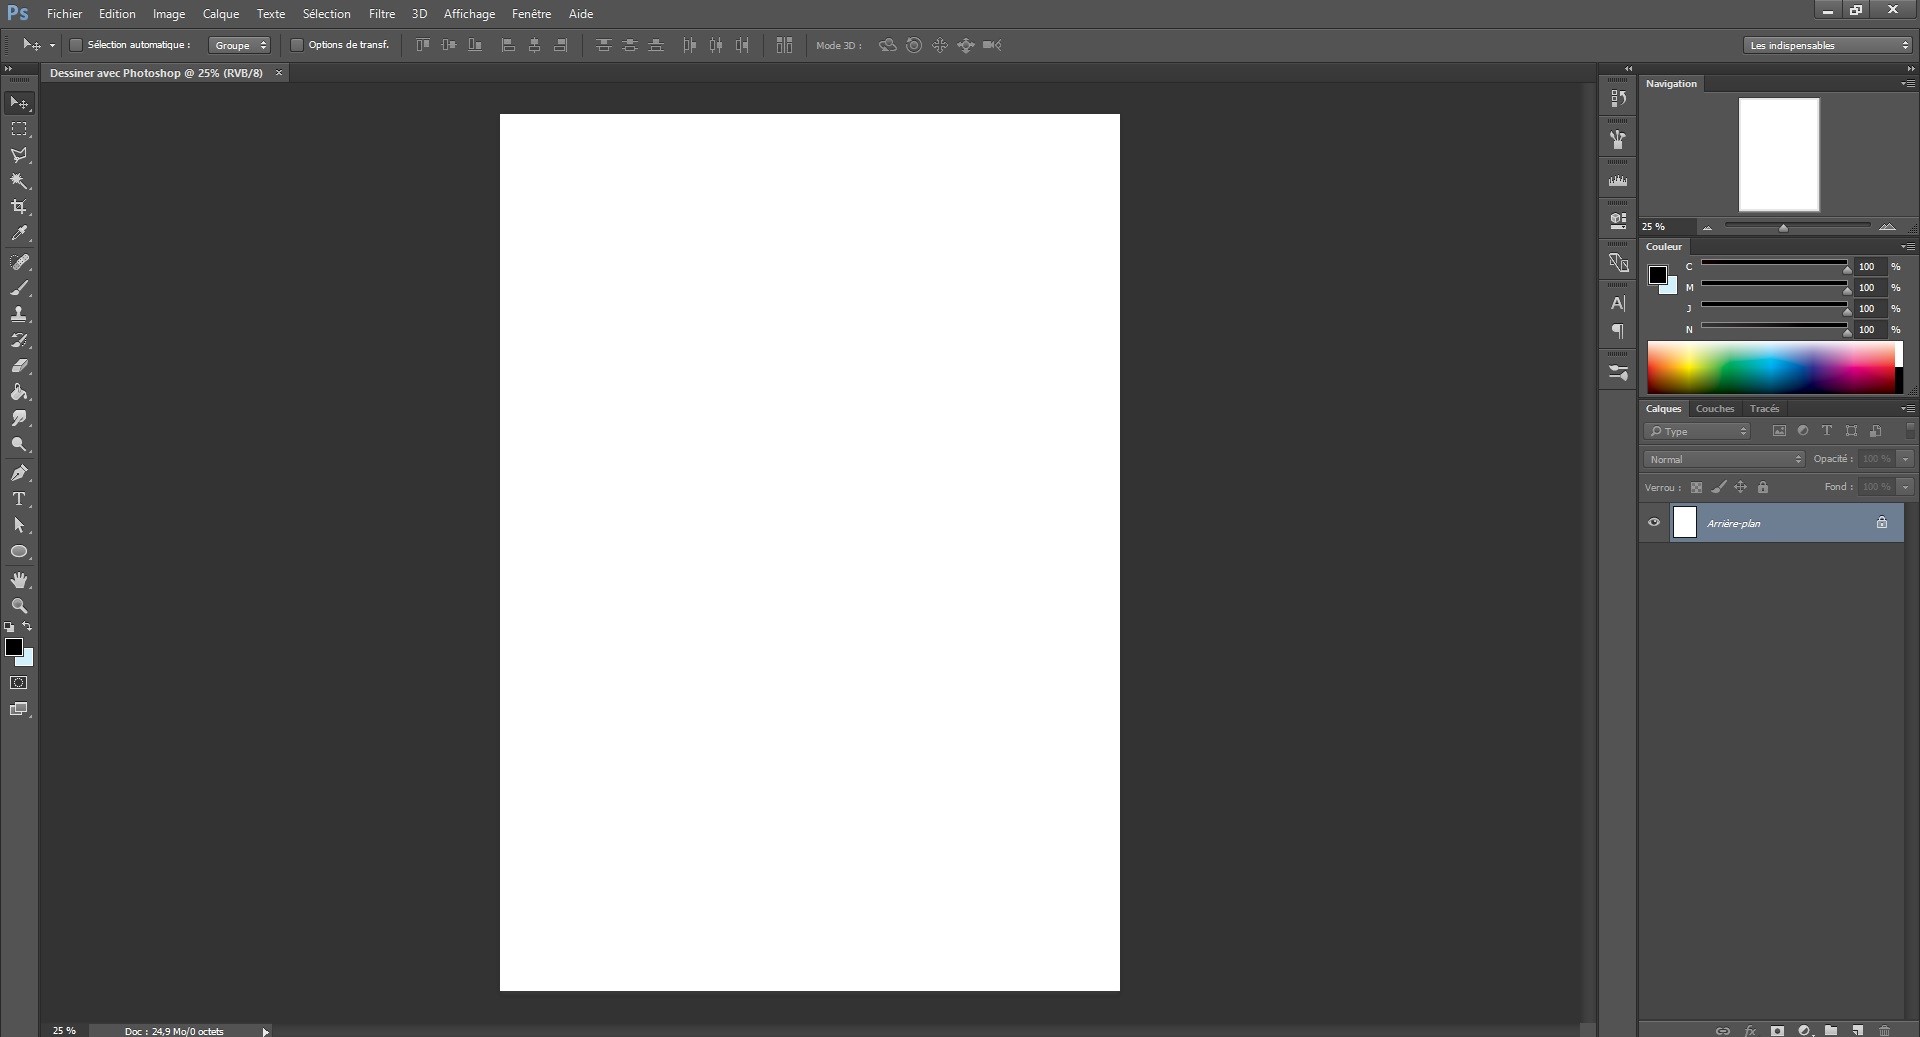Viewport: 1920px width, 1037px height.
Task: Open the Normal blend mode dropdown
Action: 1723,458
